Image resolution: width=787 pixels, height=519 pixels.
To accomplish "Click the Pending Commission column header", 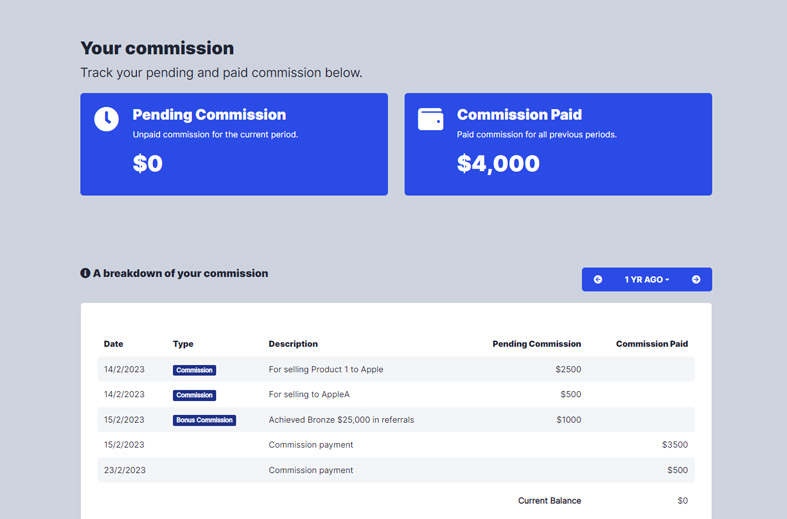I will [x=536, y=344].
